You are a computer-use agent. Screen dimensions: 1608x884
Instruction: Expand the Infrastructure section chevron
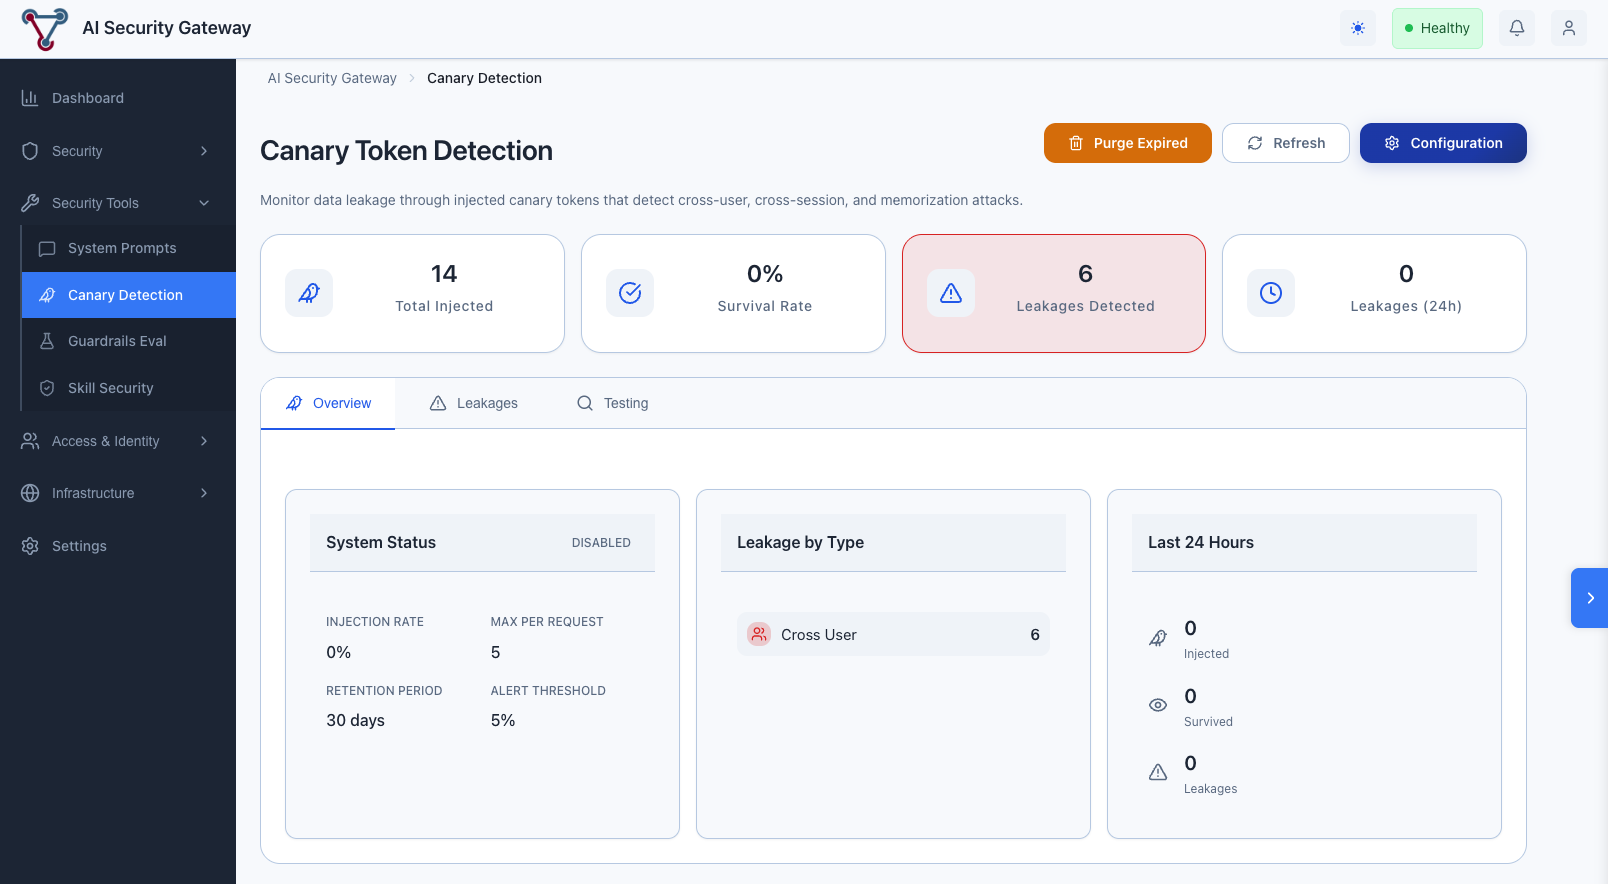click(204, 493)
